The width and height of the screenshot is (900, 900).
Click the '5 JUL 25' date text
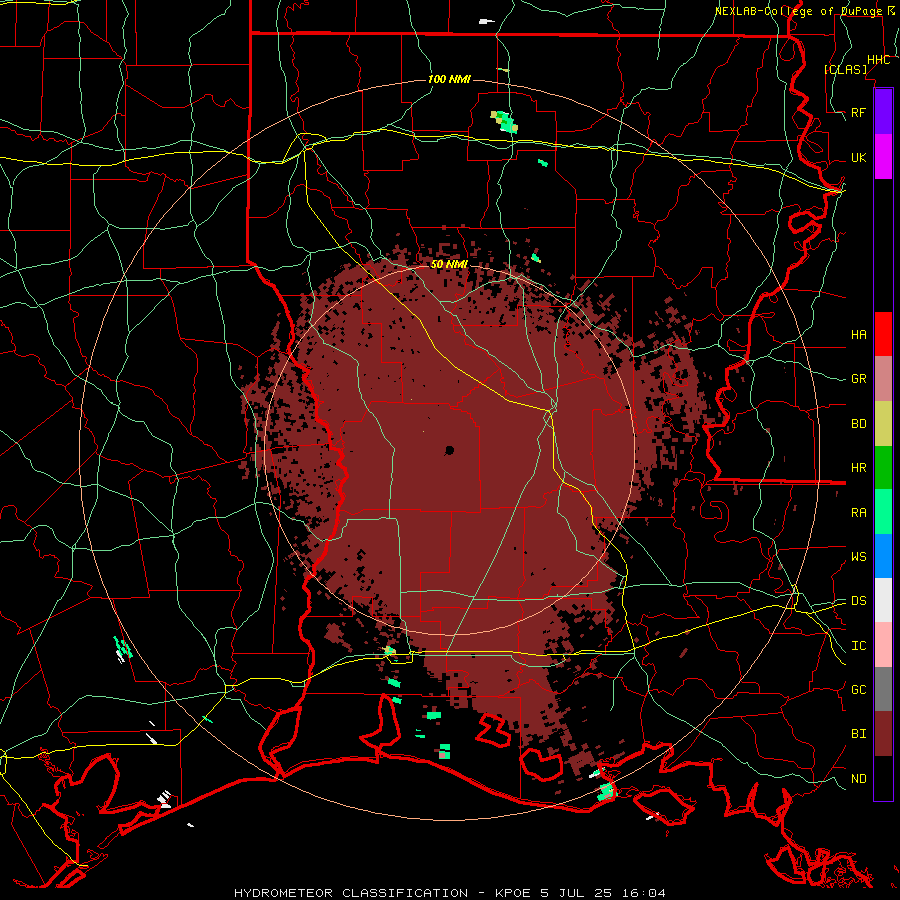[575, 893]
